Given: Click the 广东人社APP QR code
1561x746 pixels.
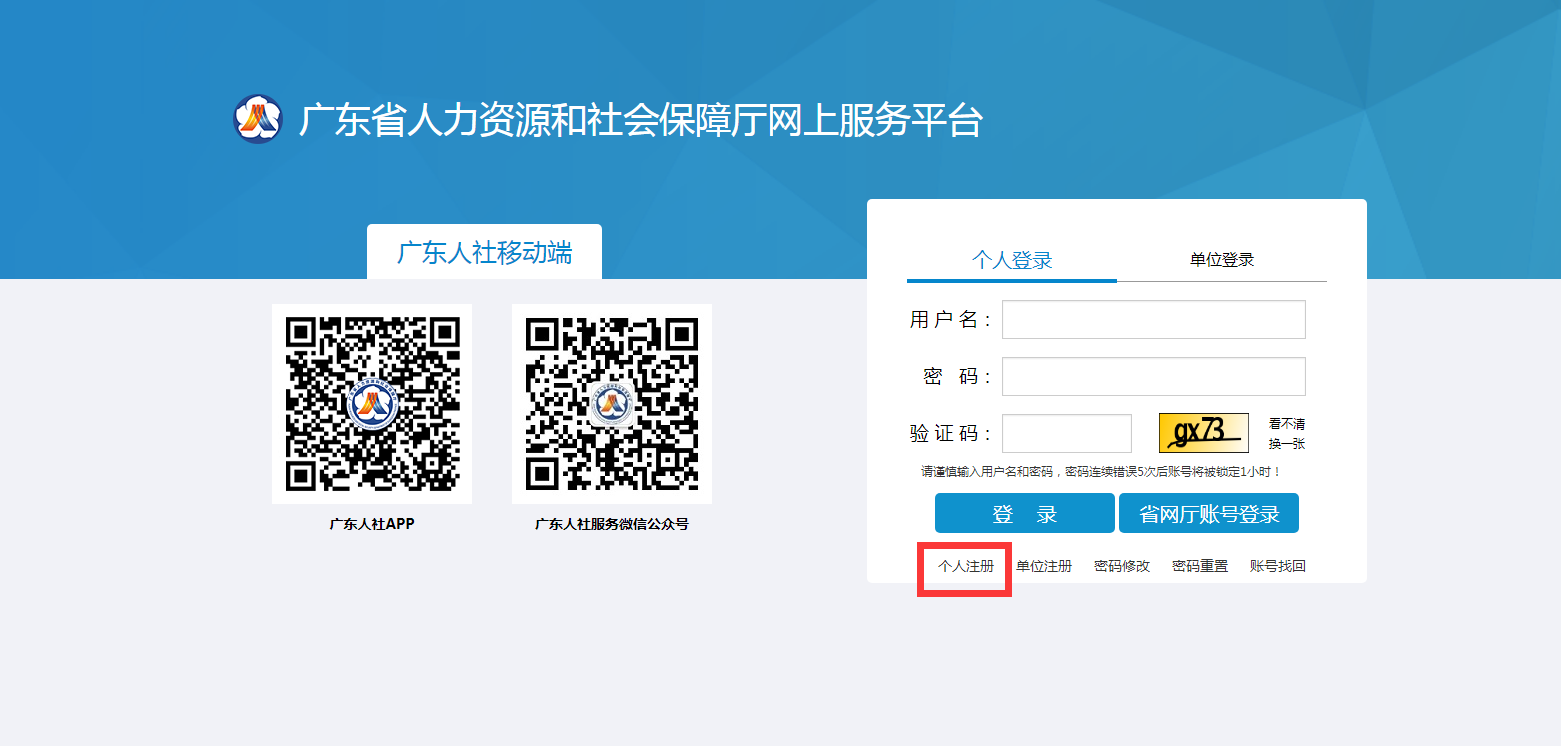Looking at the screenshot, I should coord(371,404).
